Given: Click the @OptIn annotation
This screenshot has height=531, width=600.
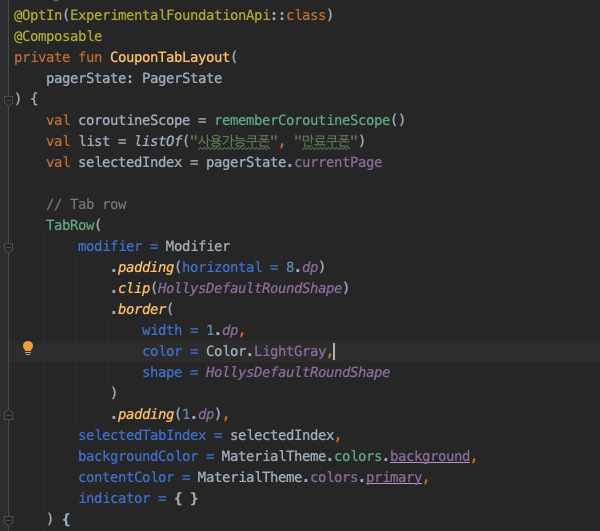Looking at the screenshot, I should pyautogui.click(x=38, y=15).
